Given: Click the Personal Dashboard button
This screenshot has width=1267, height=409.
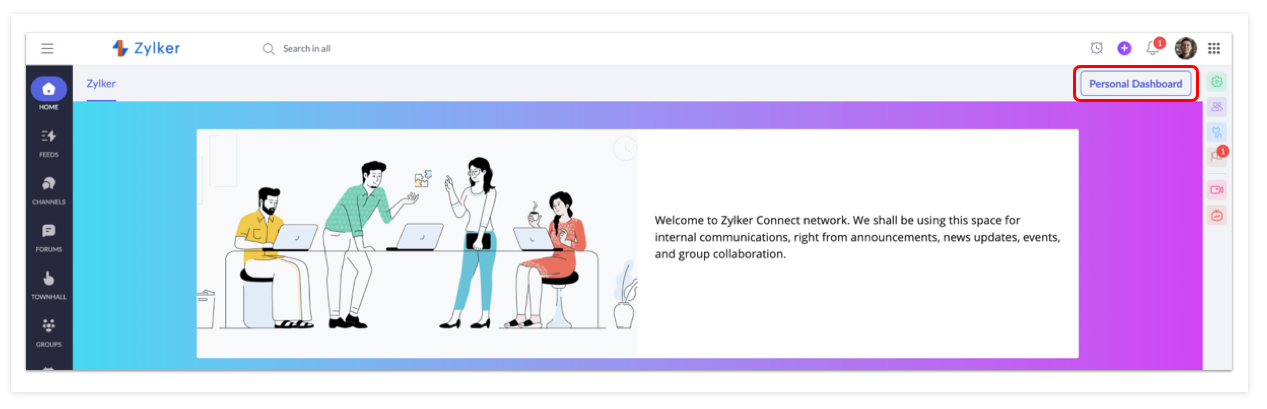Looking at the screenshot, I should click(1136, 84).
